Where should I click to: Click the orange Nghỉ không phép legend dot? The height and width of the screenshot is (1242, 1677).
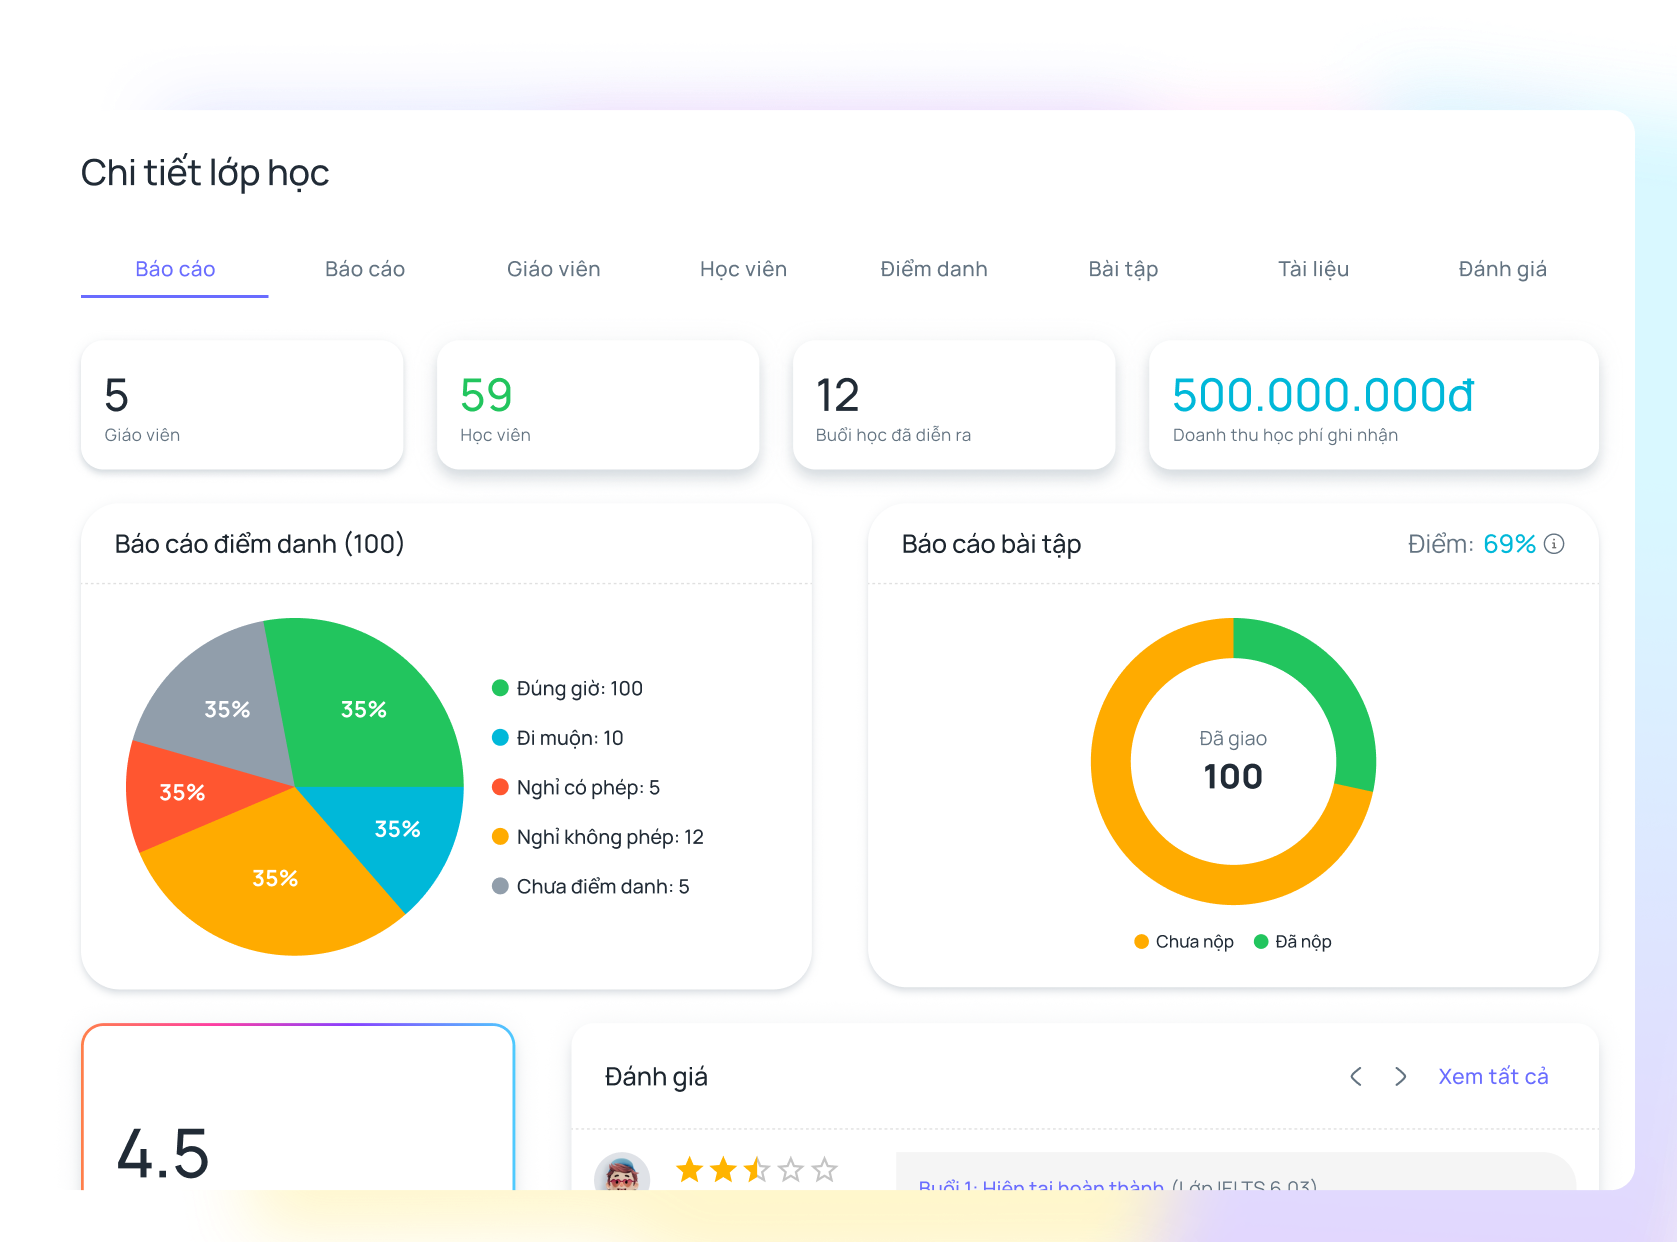498,837
